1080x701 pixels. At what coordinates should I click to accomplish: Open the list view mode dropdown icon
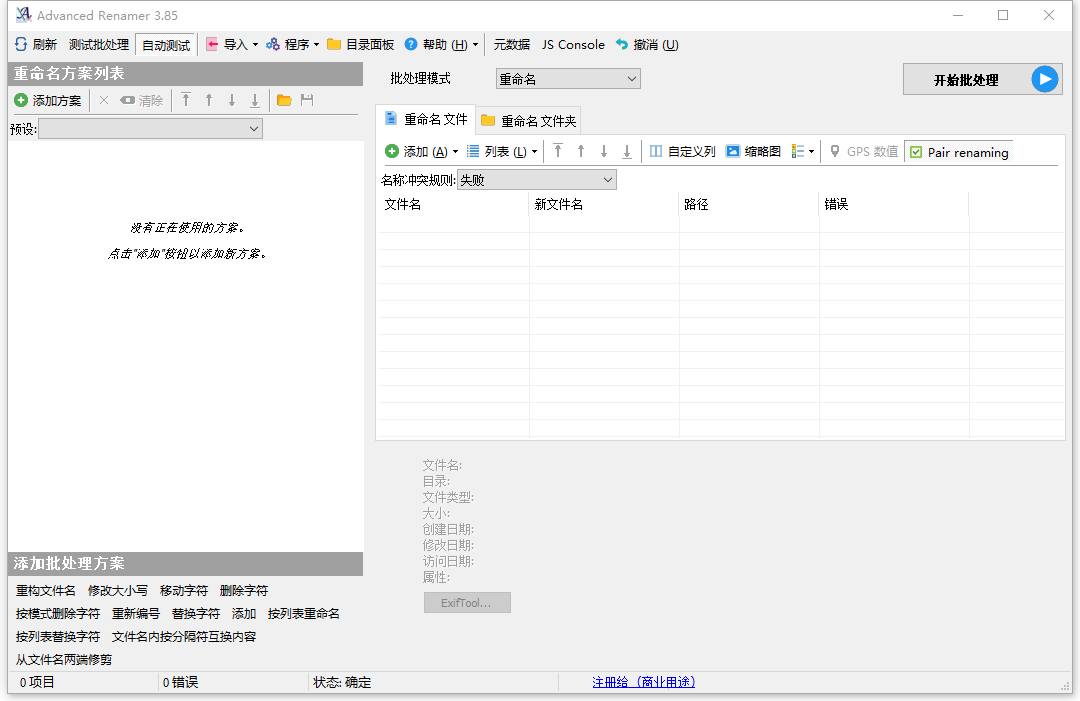point(803,151)
